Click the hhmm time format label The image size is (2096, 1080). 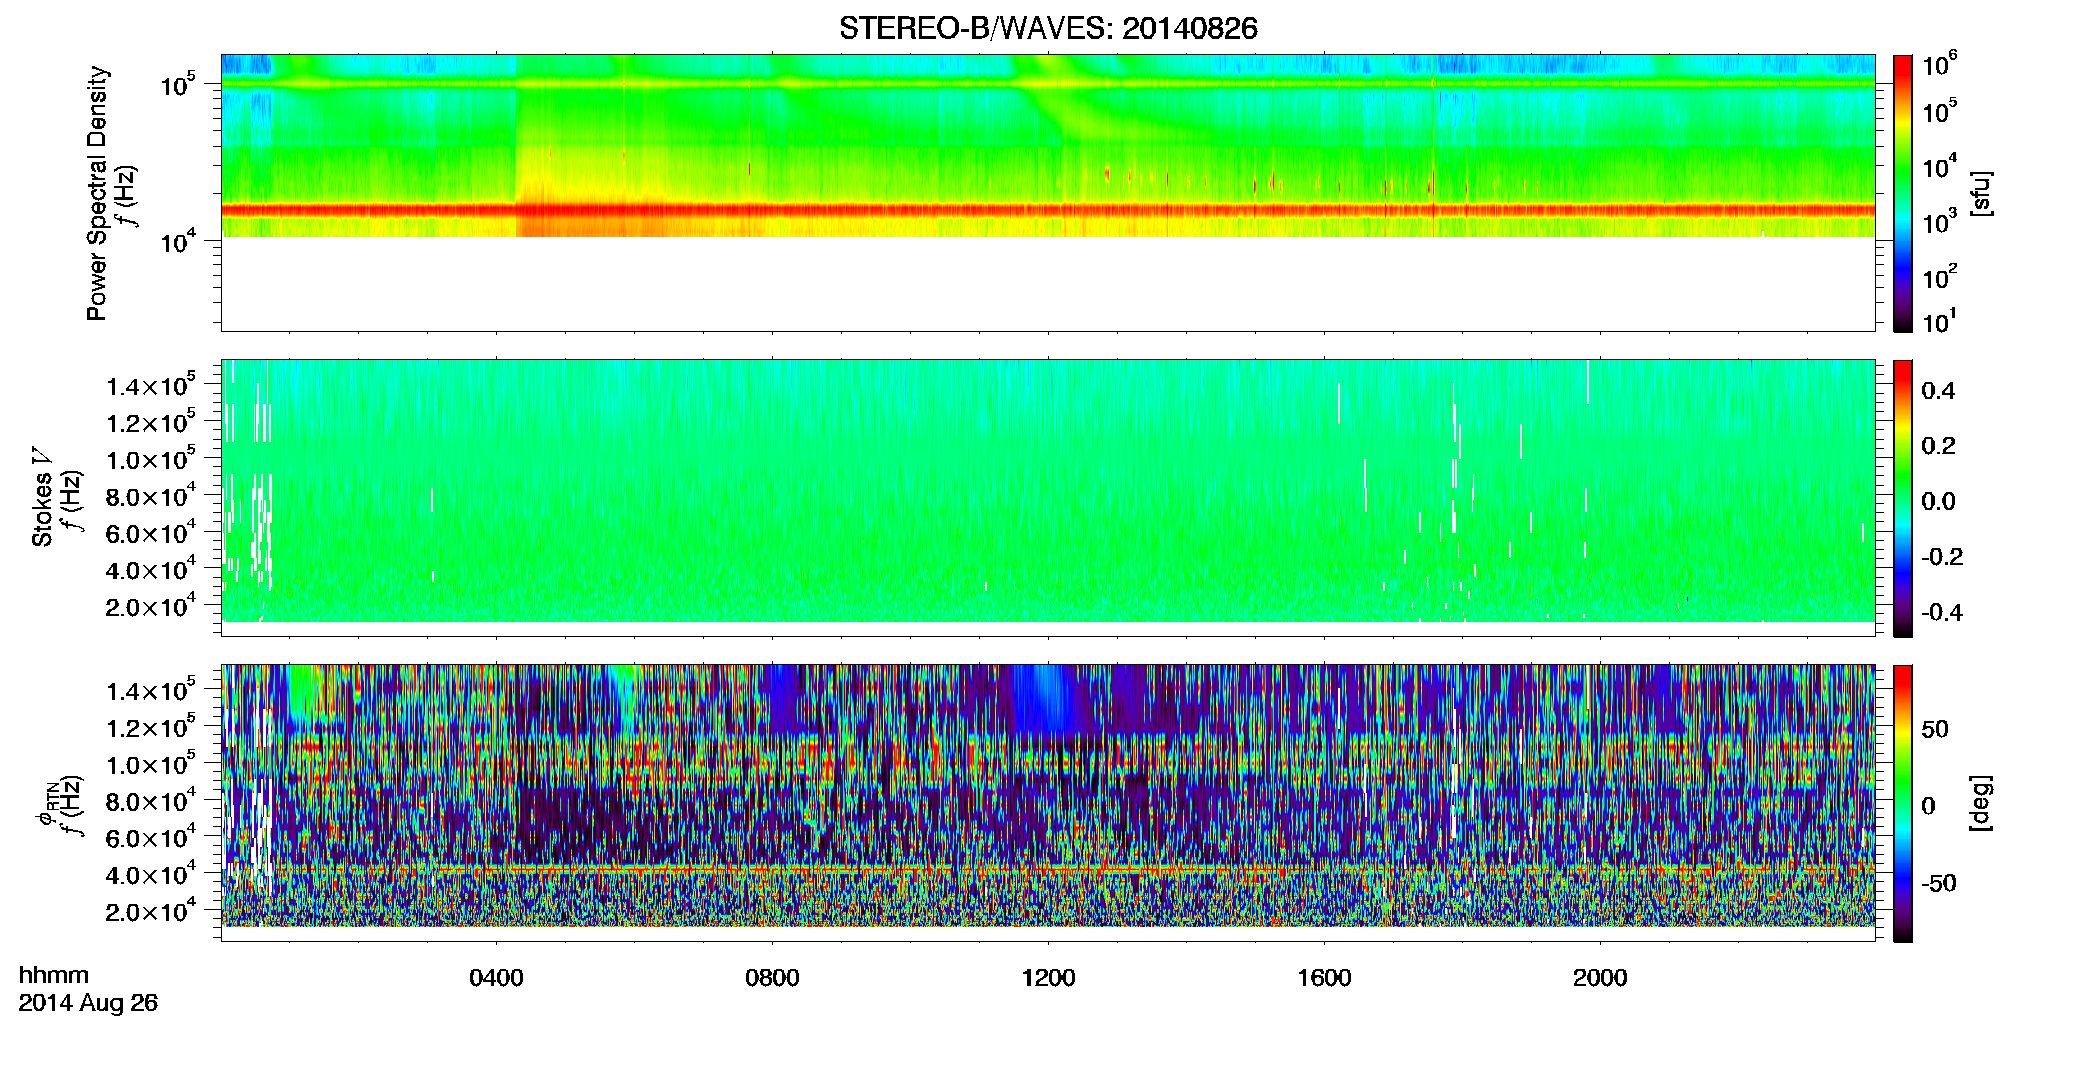(54, 975)
